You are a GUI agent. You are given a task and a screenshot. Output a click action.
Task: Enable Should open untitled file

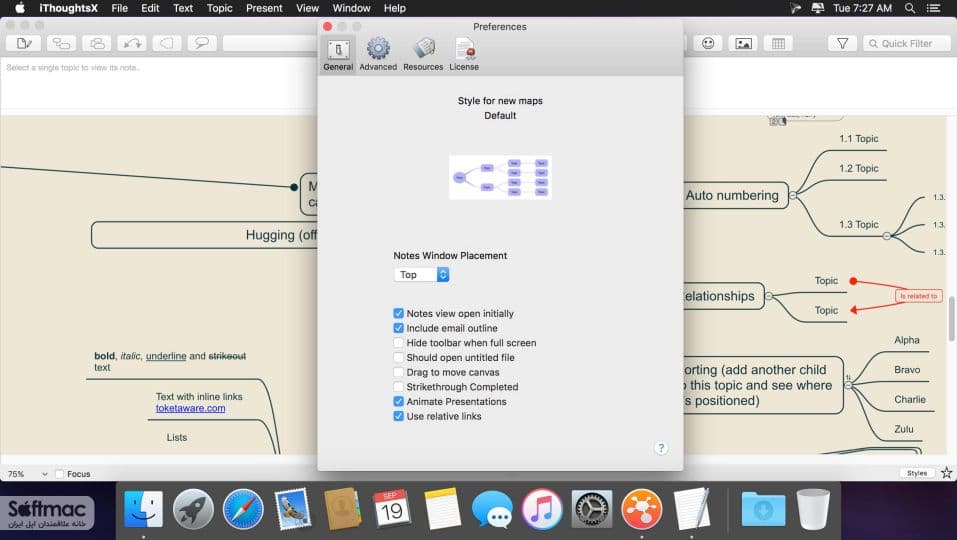click(399, 357)
